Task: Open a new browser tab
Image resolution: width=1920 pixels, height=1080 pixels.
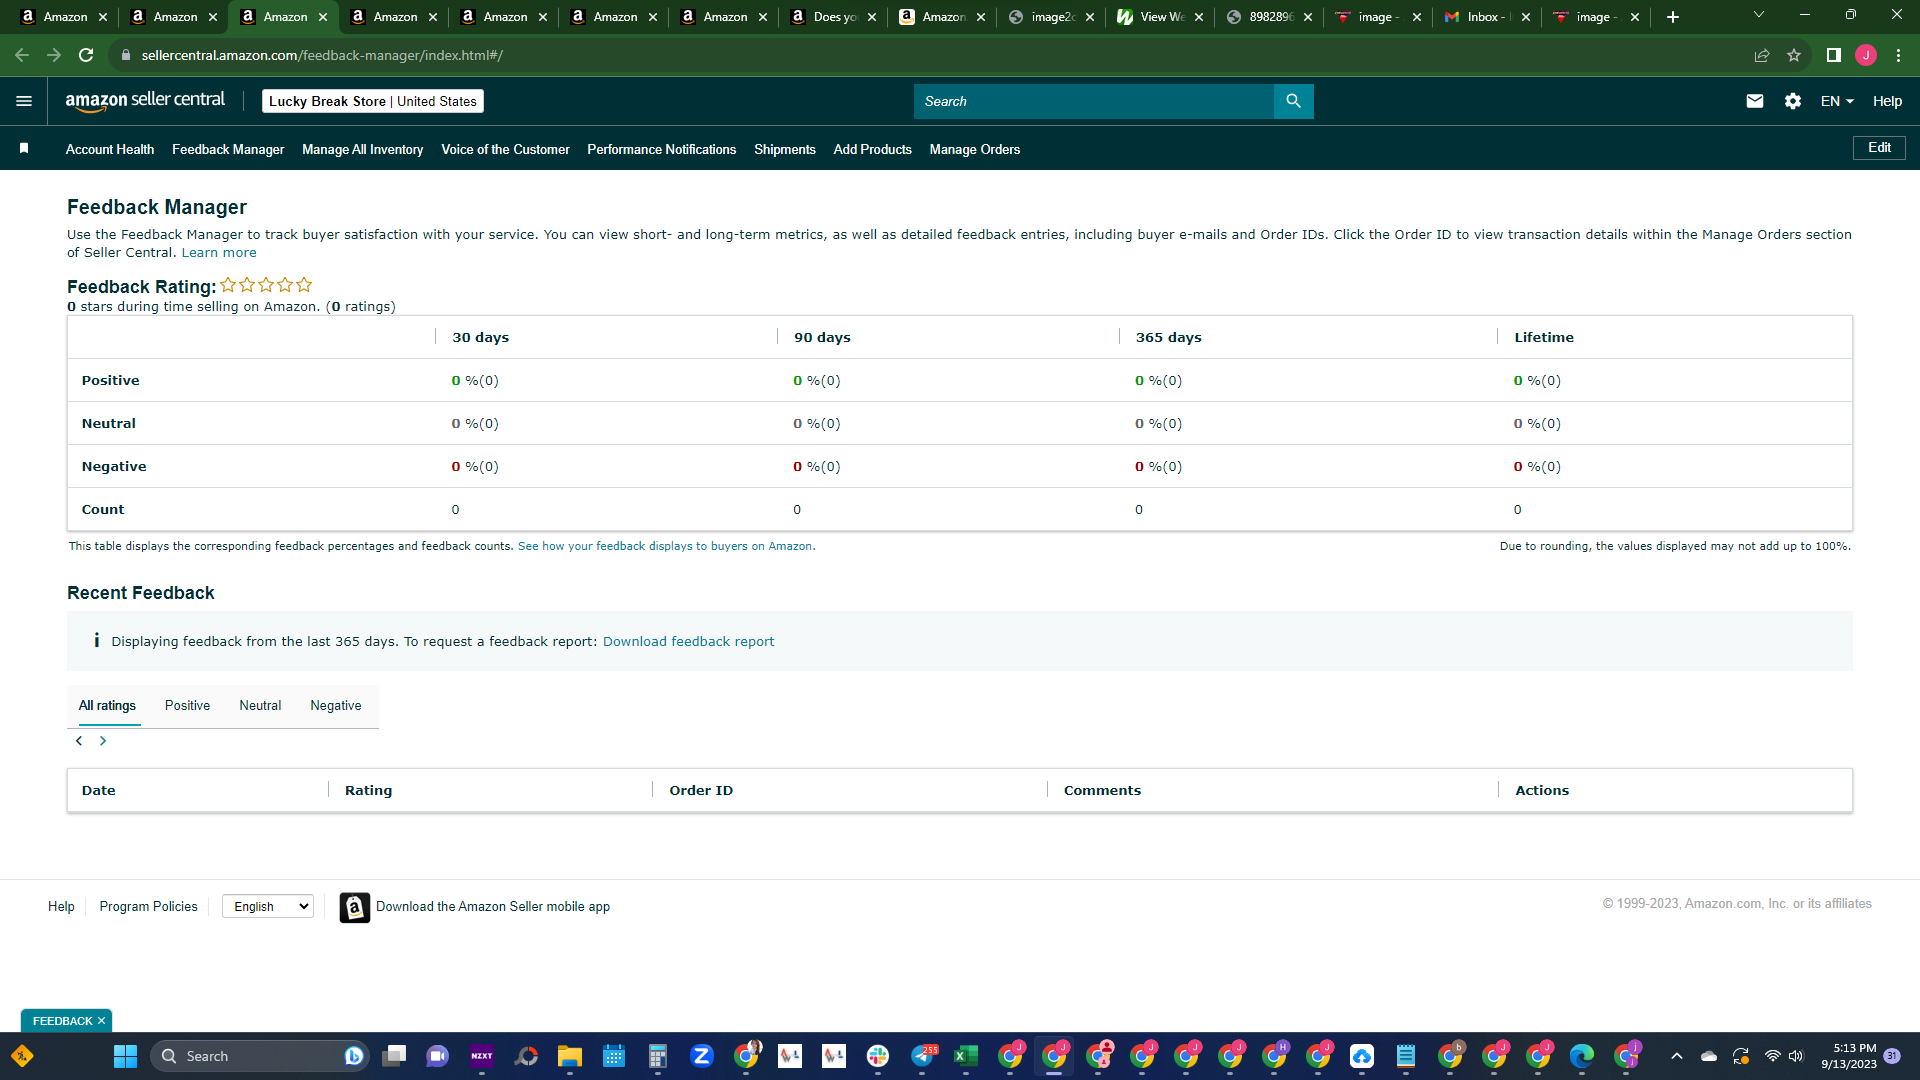Action: tap(1673, 17)
